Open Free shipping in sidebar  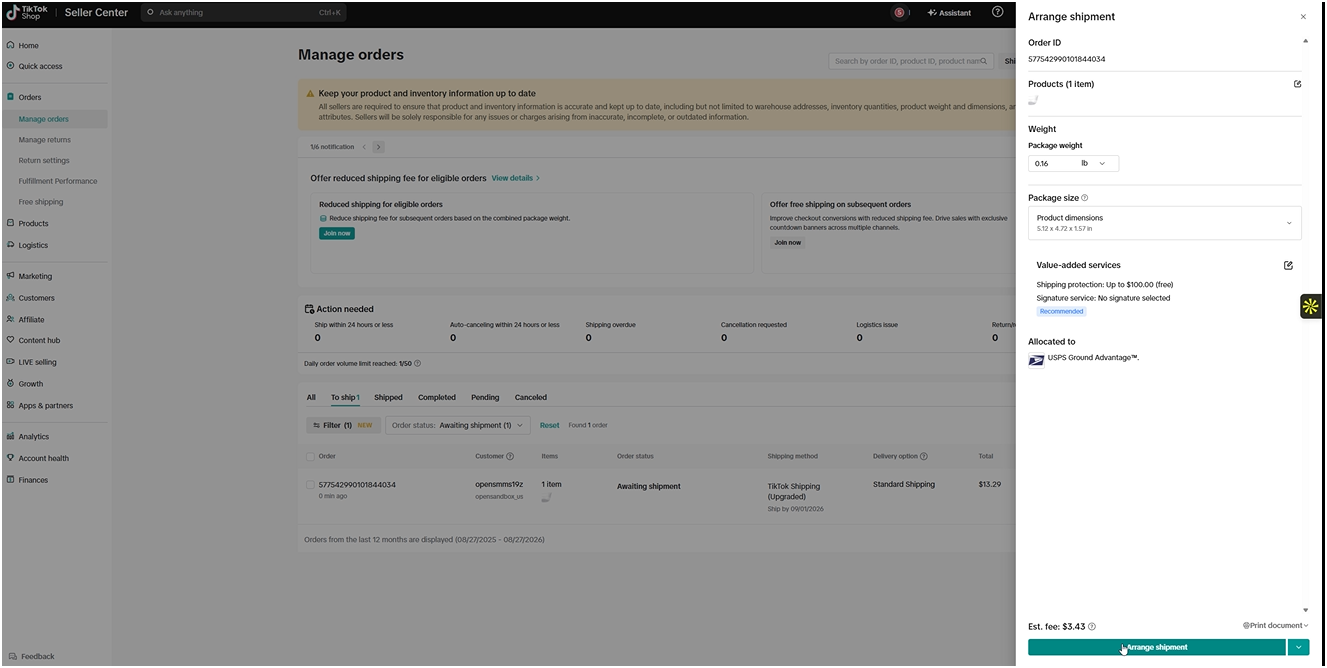click(x=41, y=202)
